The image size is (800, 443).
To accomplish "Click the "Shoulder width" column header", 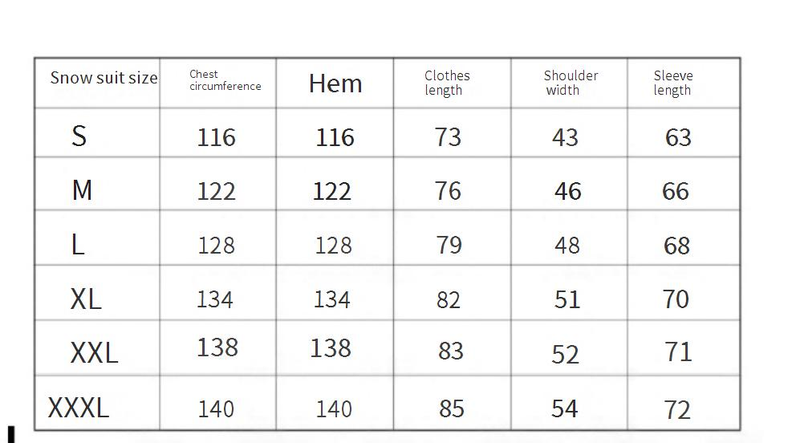I will coord(570,83).
